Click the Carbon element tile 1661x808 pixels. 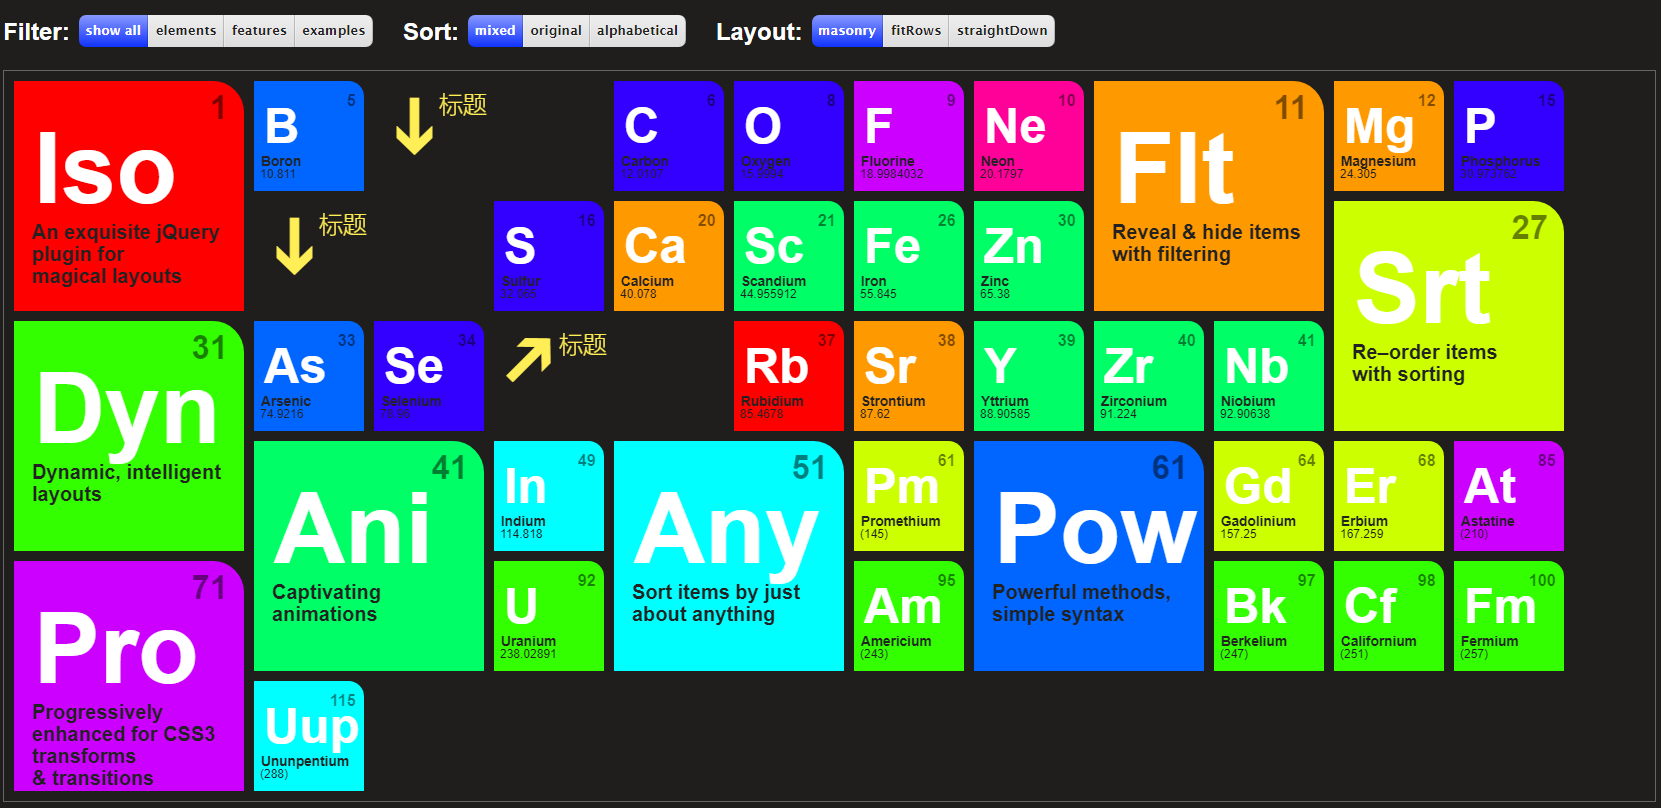668,136
